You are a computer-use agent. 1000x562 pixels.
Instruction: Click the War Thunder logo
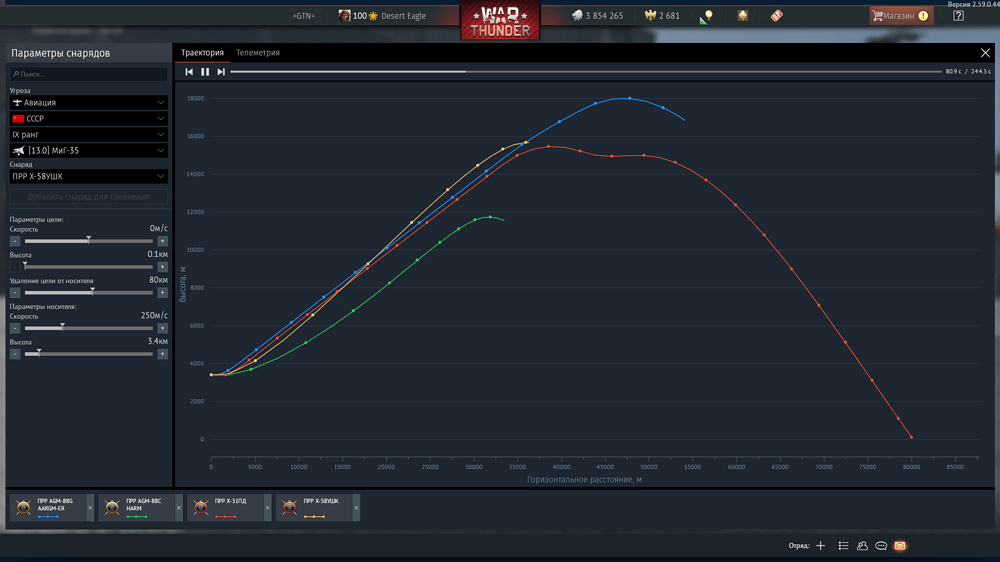click(500, 21)
